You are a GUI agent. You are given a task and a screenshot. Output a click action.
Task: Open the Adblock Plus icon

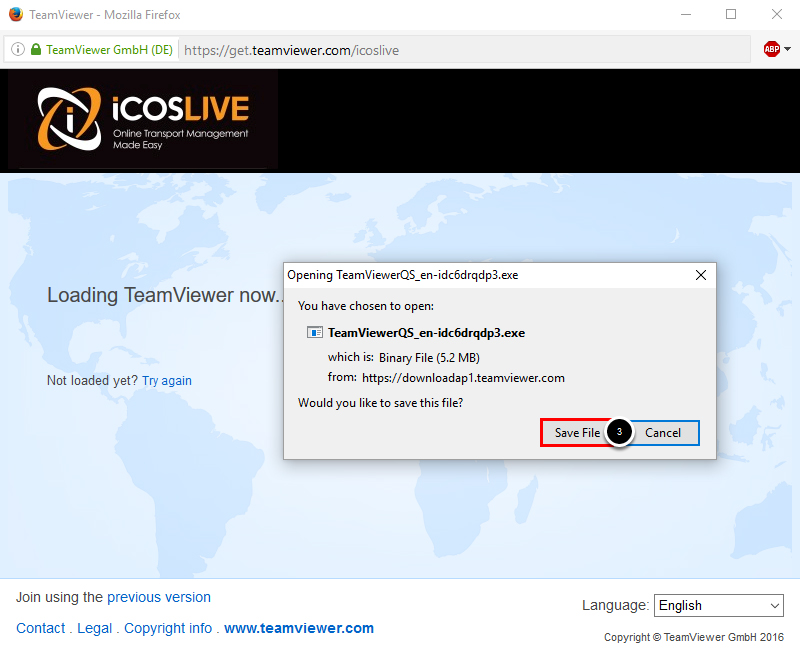pyautogui.click(x=771, y=49)
